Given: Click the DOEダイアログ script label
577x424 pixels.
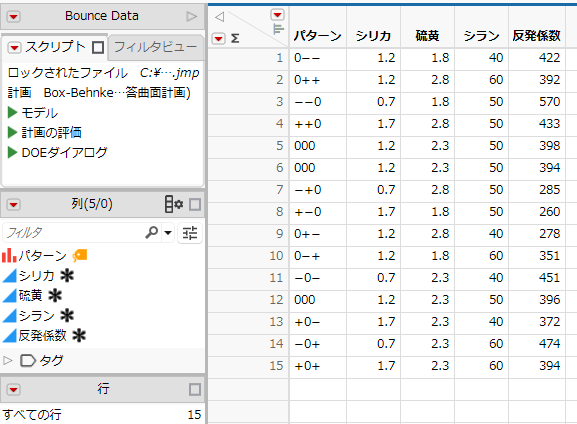Looking at the screenshot, I should [64, 152].
